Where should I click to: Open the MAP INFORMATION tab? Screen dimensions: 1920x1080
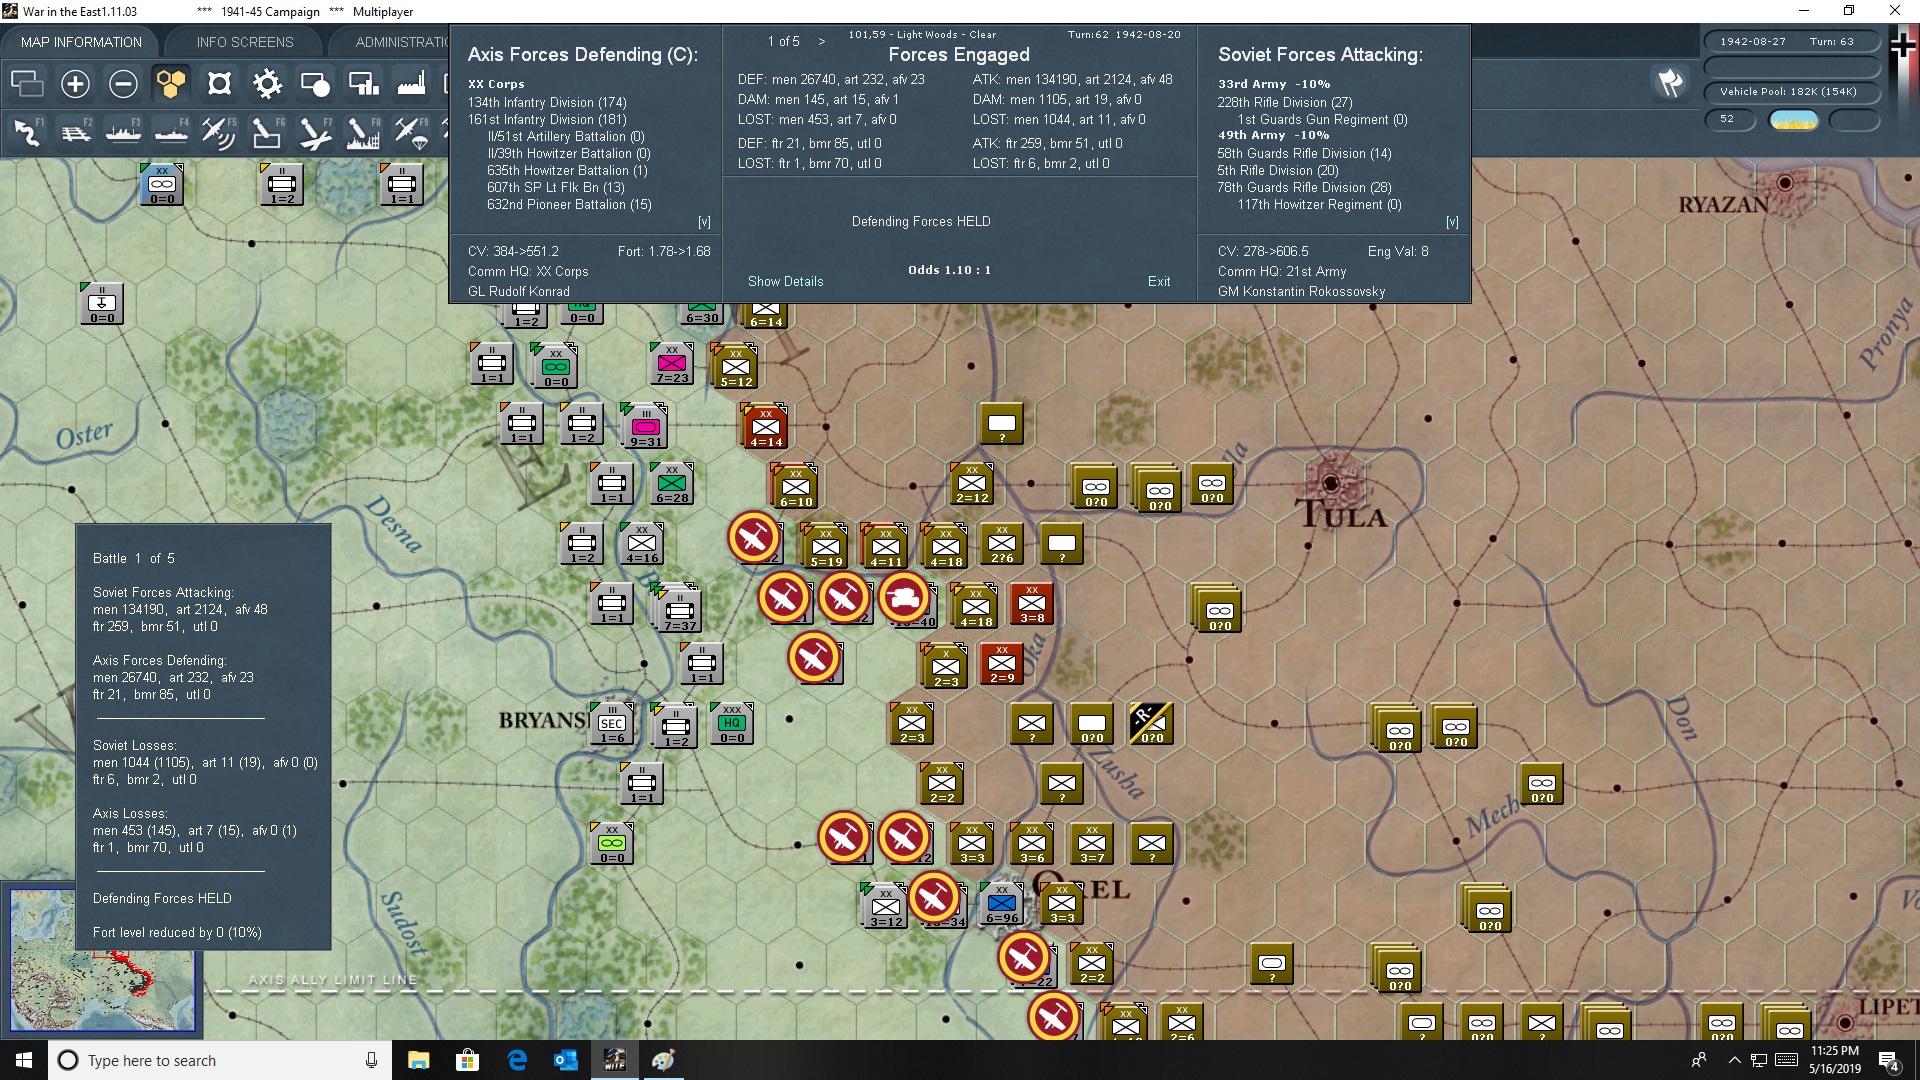click(81, 42)
